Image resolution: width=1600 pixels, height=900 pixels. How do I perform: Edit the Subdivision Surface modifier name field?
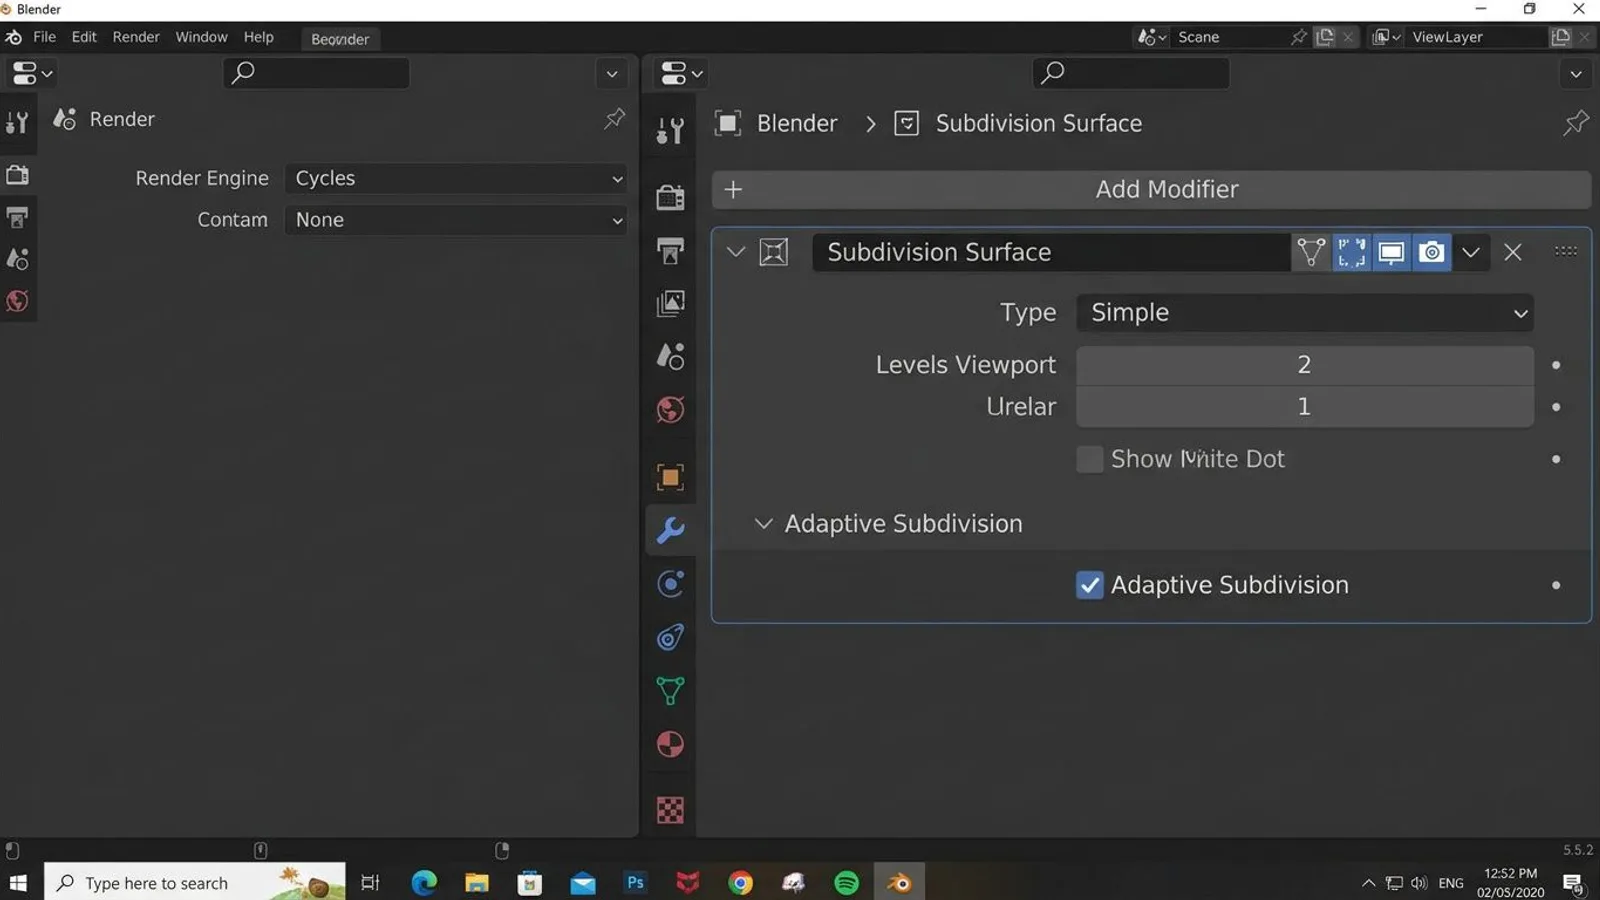(1050, 252)
